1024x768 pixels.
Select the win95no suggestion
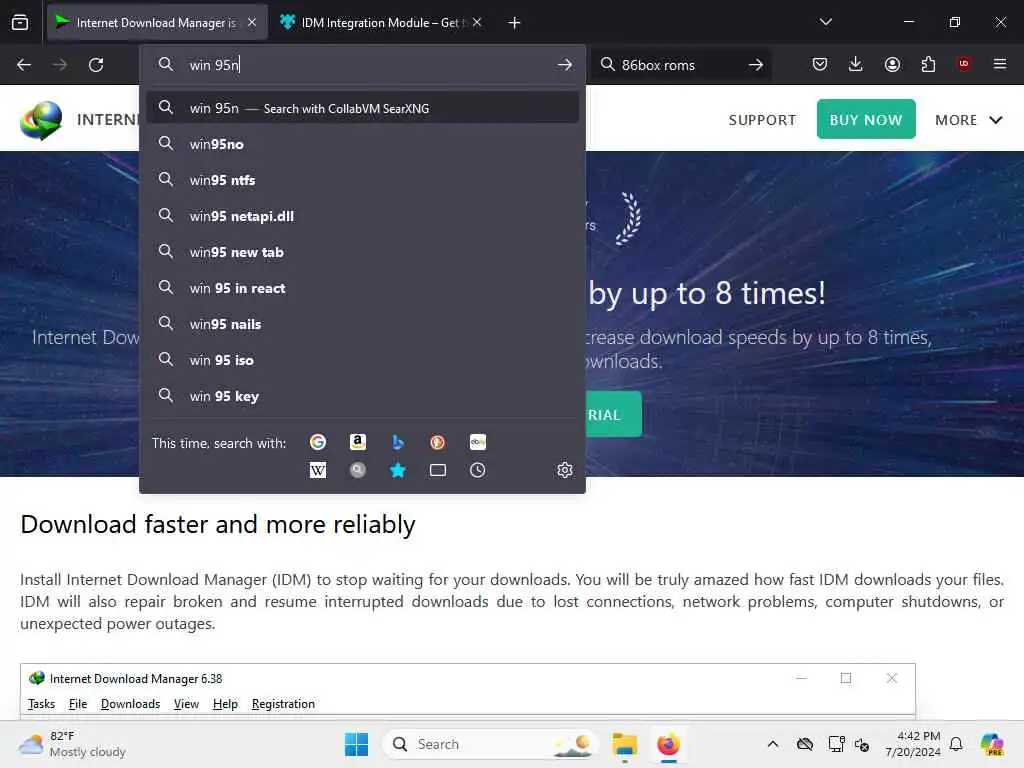(x=362, y=144)
